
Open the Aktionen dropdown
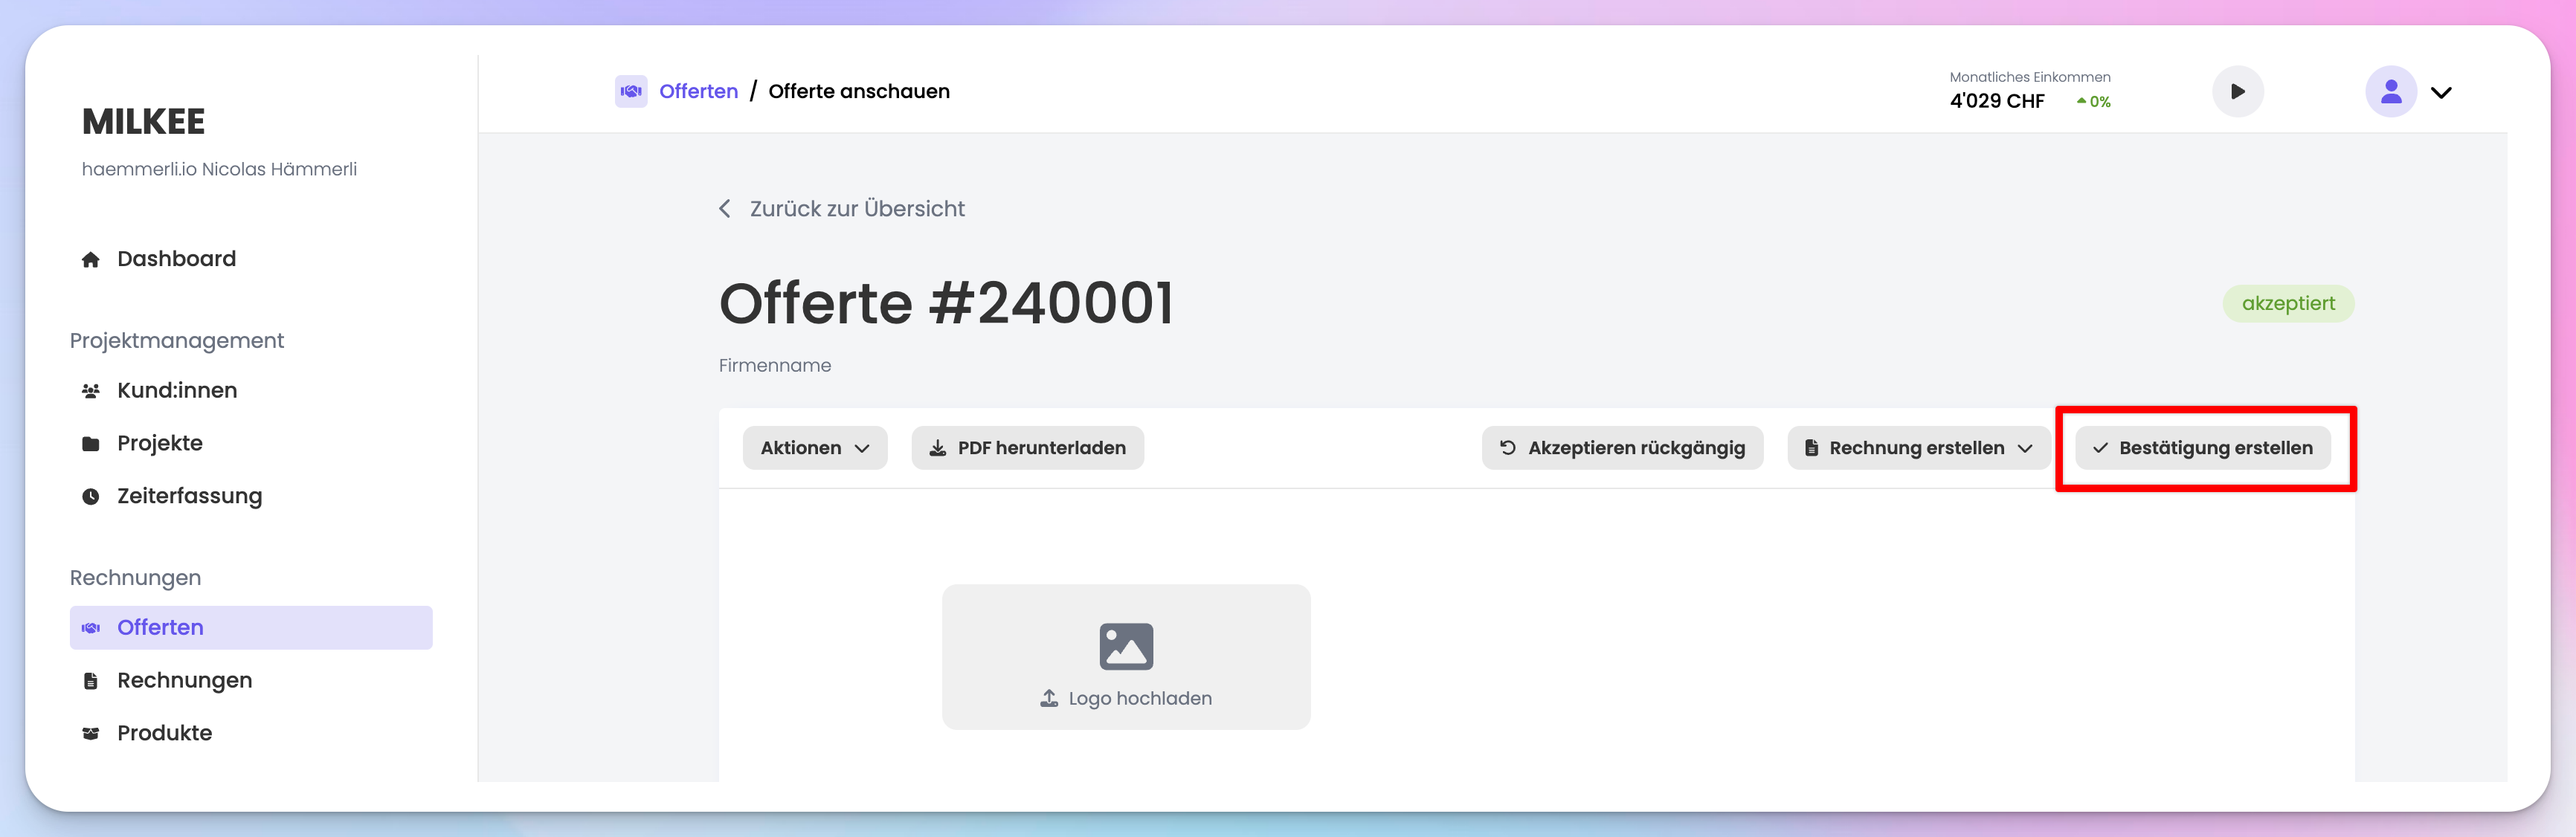(815, 448)
